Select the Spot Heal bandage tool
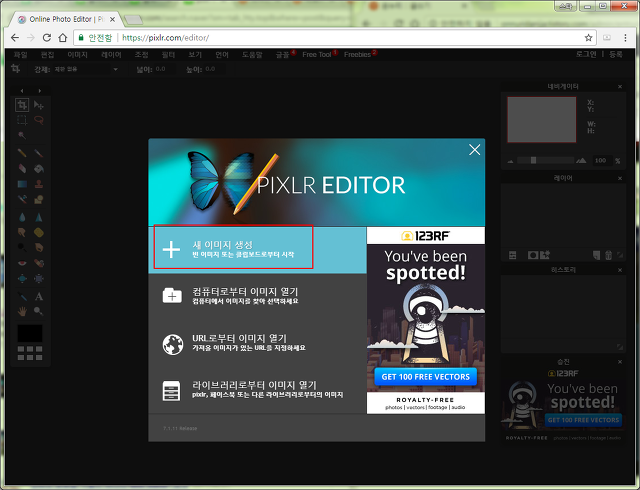This screenshot has width=640, height=490. (39, 263)
